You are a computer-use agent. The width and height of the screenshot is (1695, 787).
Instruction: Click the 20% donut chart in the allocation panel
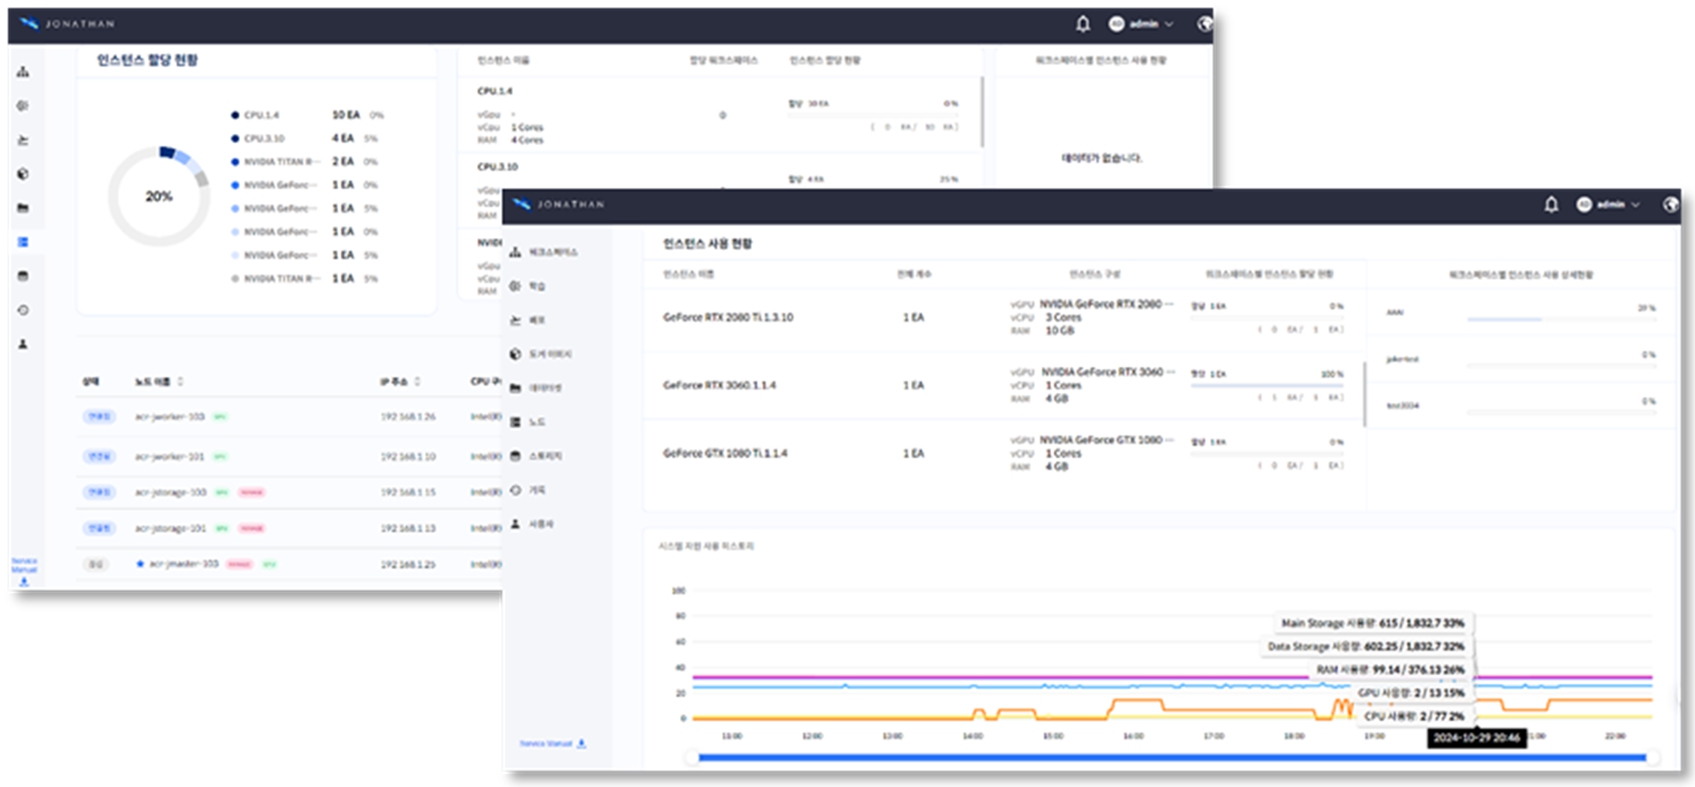point(159,196)
